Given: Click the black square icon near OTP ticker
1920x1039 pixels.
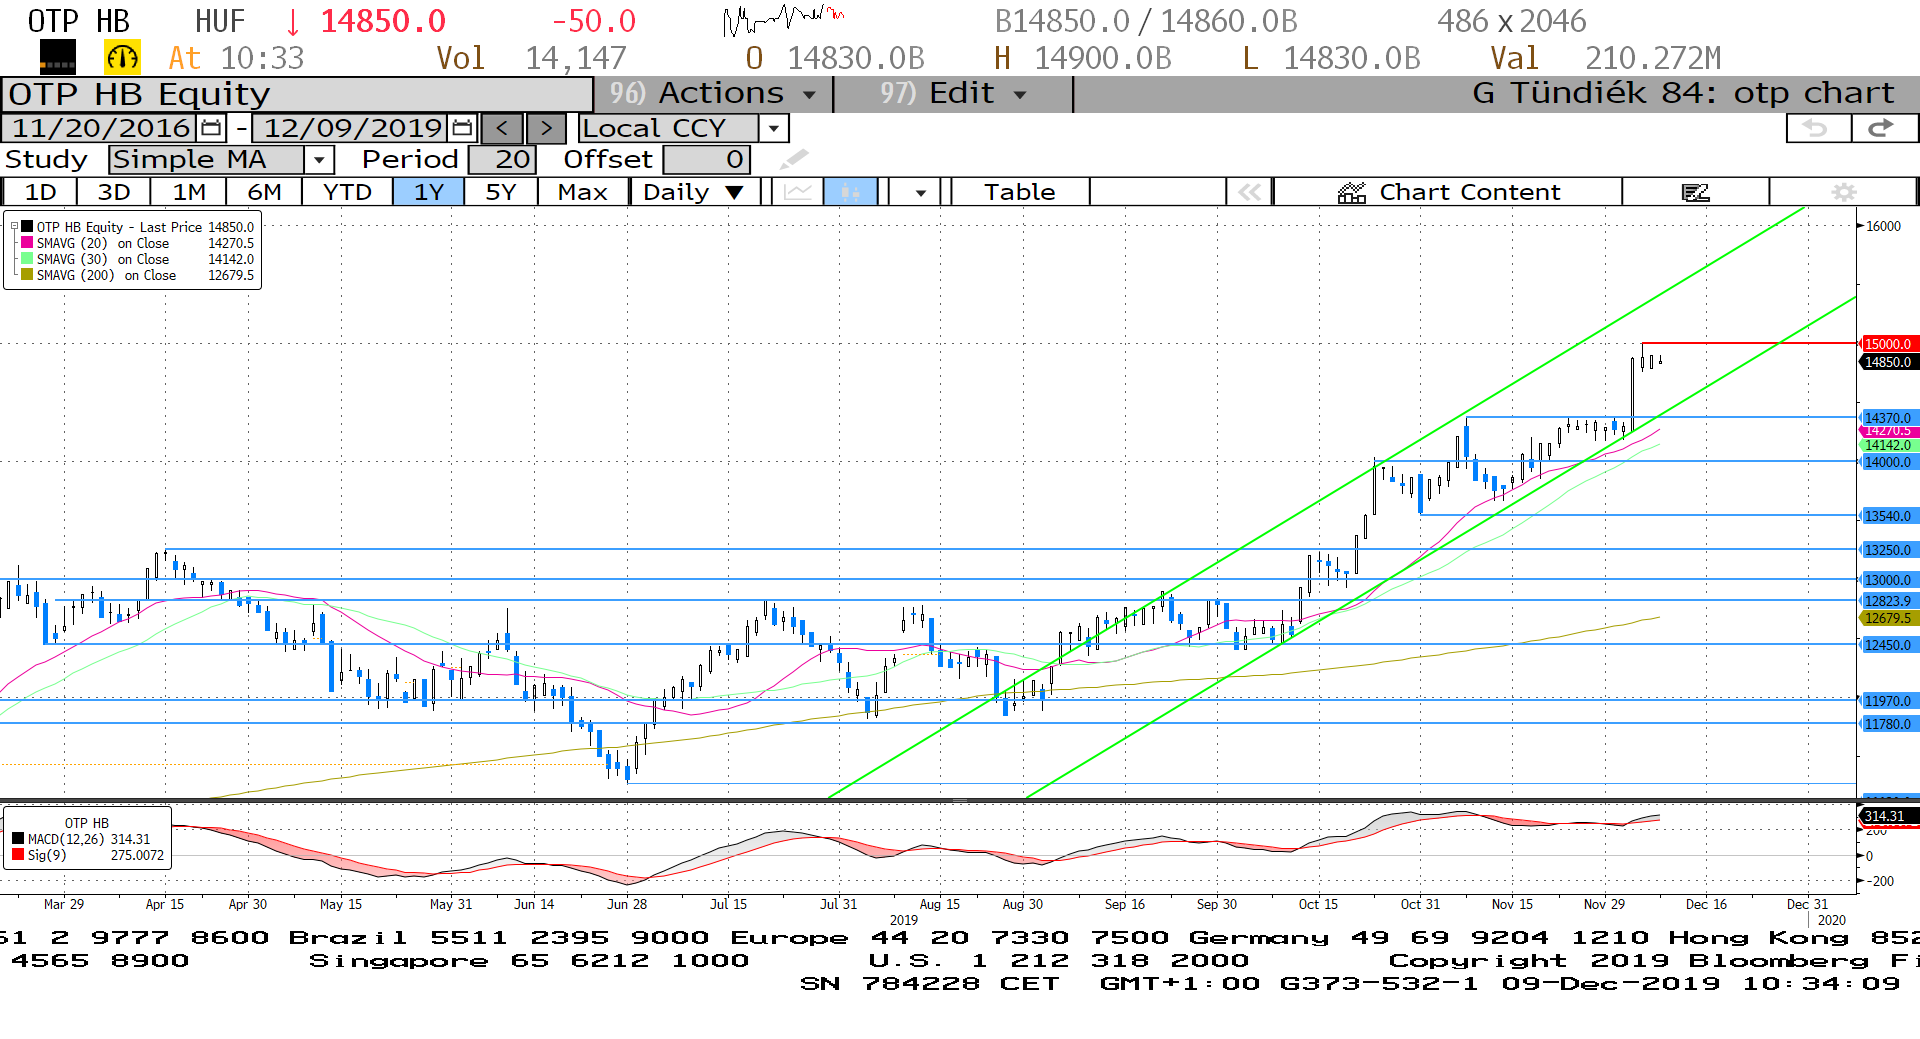Looking at the screenshot, I should (x=57, y=58).
